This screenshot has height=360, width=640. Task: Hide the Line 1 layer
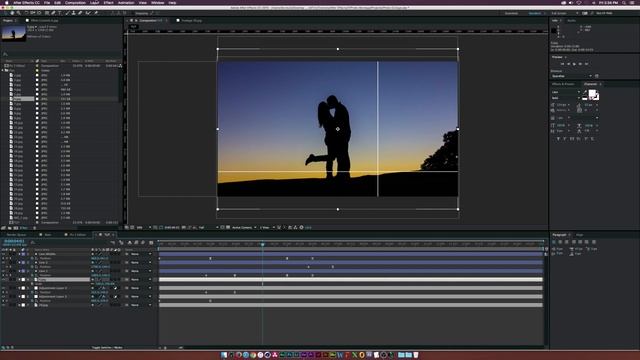tap(3, 271)
